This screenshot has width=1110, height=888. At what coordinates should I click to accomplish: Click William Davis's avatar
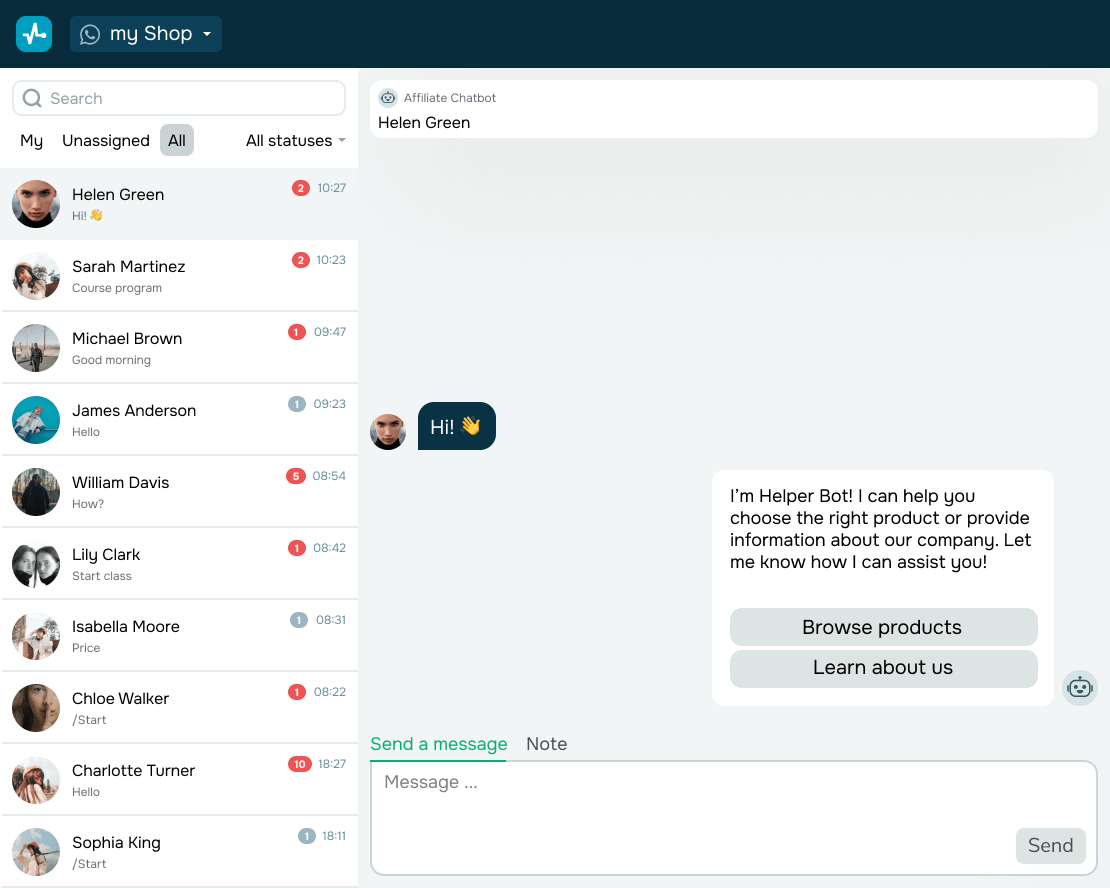click(36, 492)
